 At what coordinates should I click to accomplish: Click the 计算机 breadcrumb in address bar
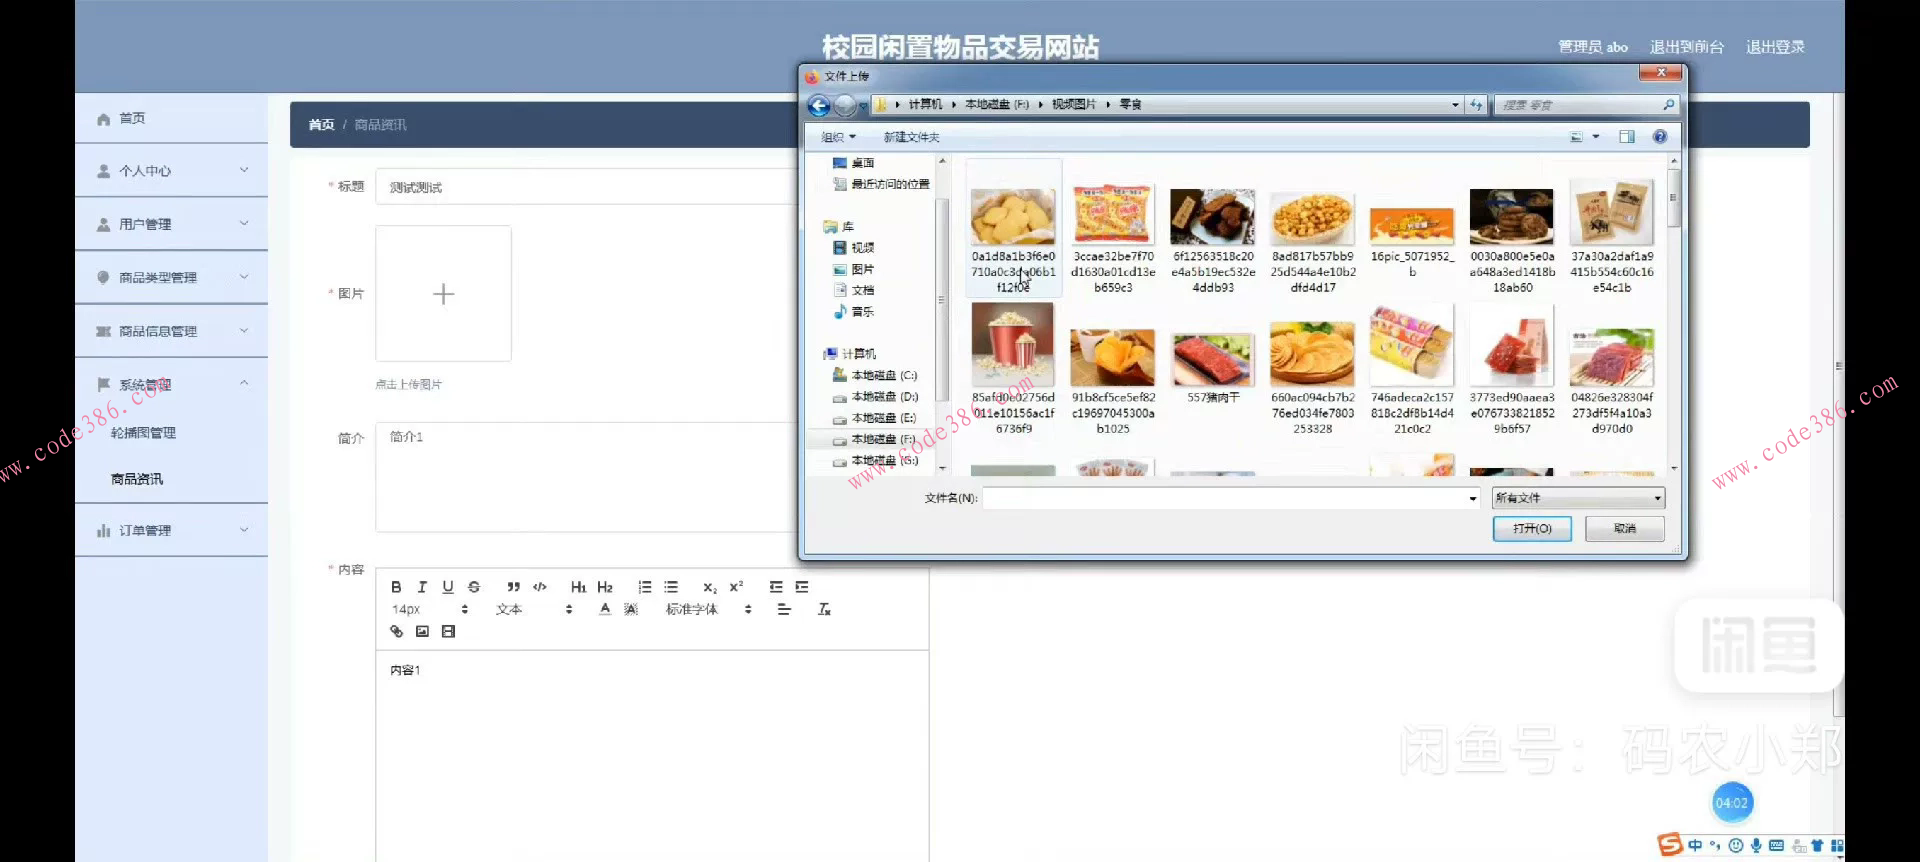click(925, 105)
